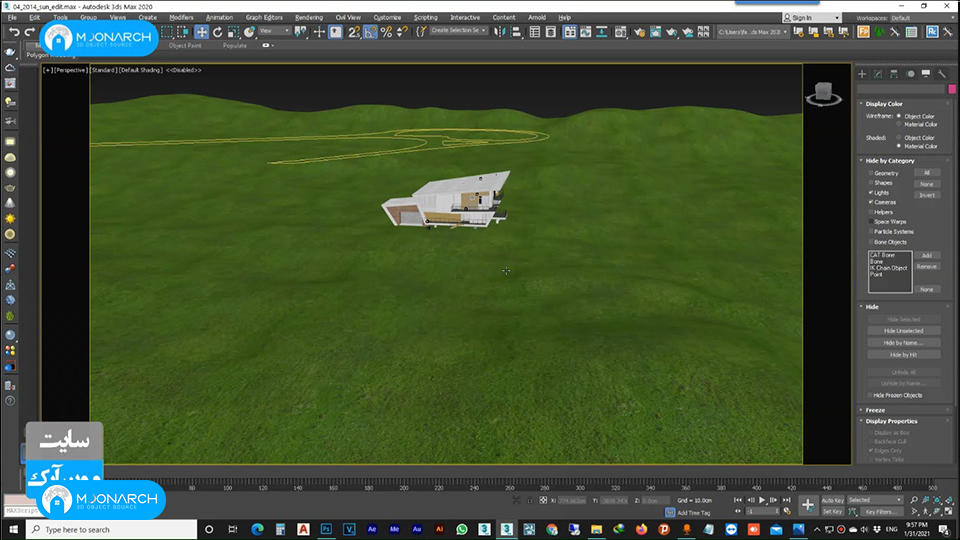Viewport: 960px width, 540px height.
Task: Select Wireframe Object Color radio
Action: click(899, 116)
